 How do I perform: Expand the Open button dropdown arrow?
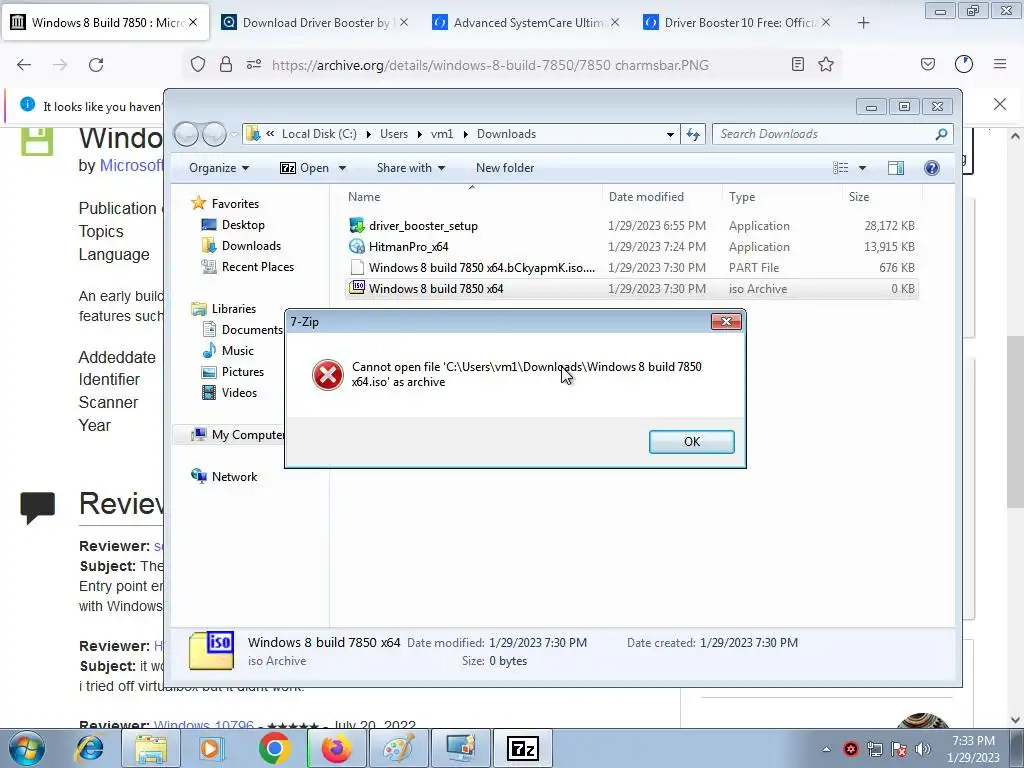pos(342,168)
